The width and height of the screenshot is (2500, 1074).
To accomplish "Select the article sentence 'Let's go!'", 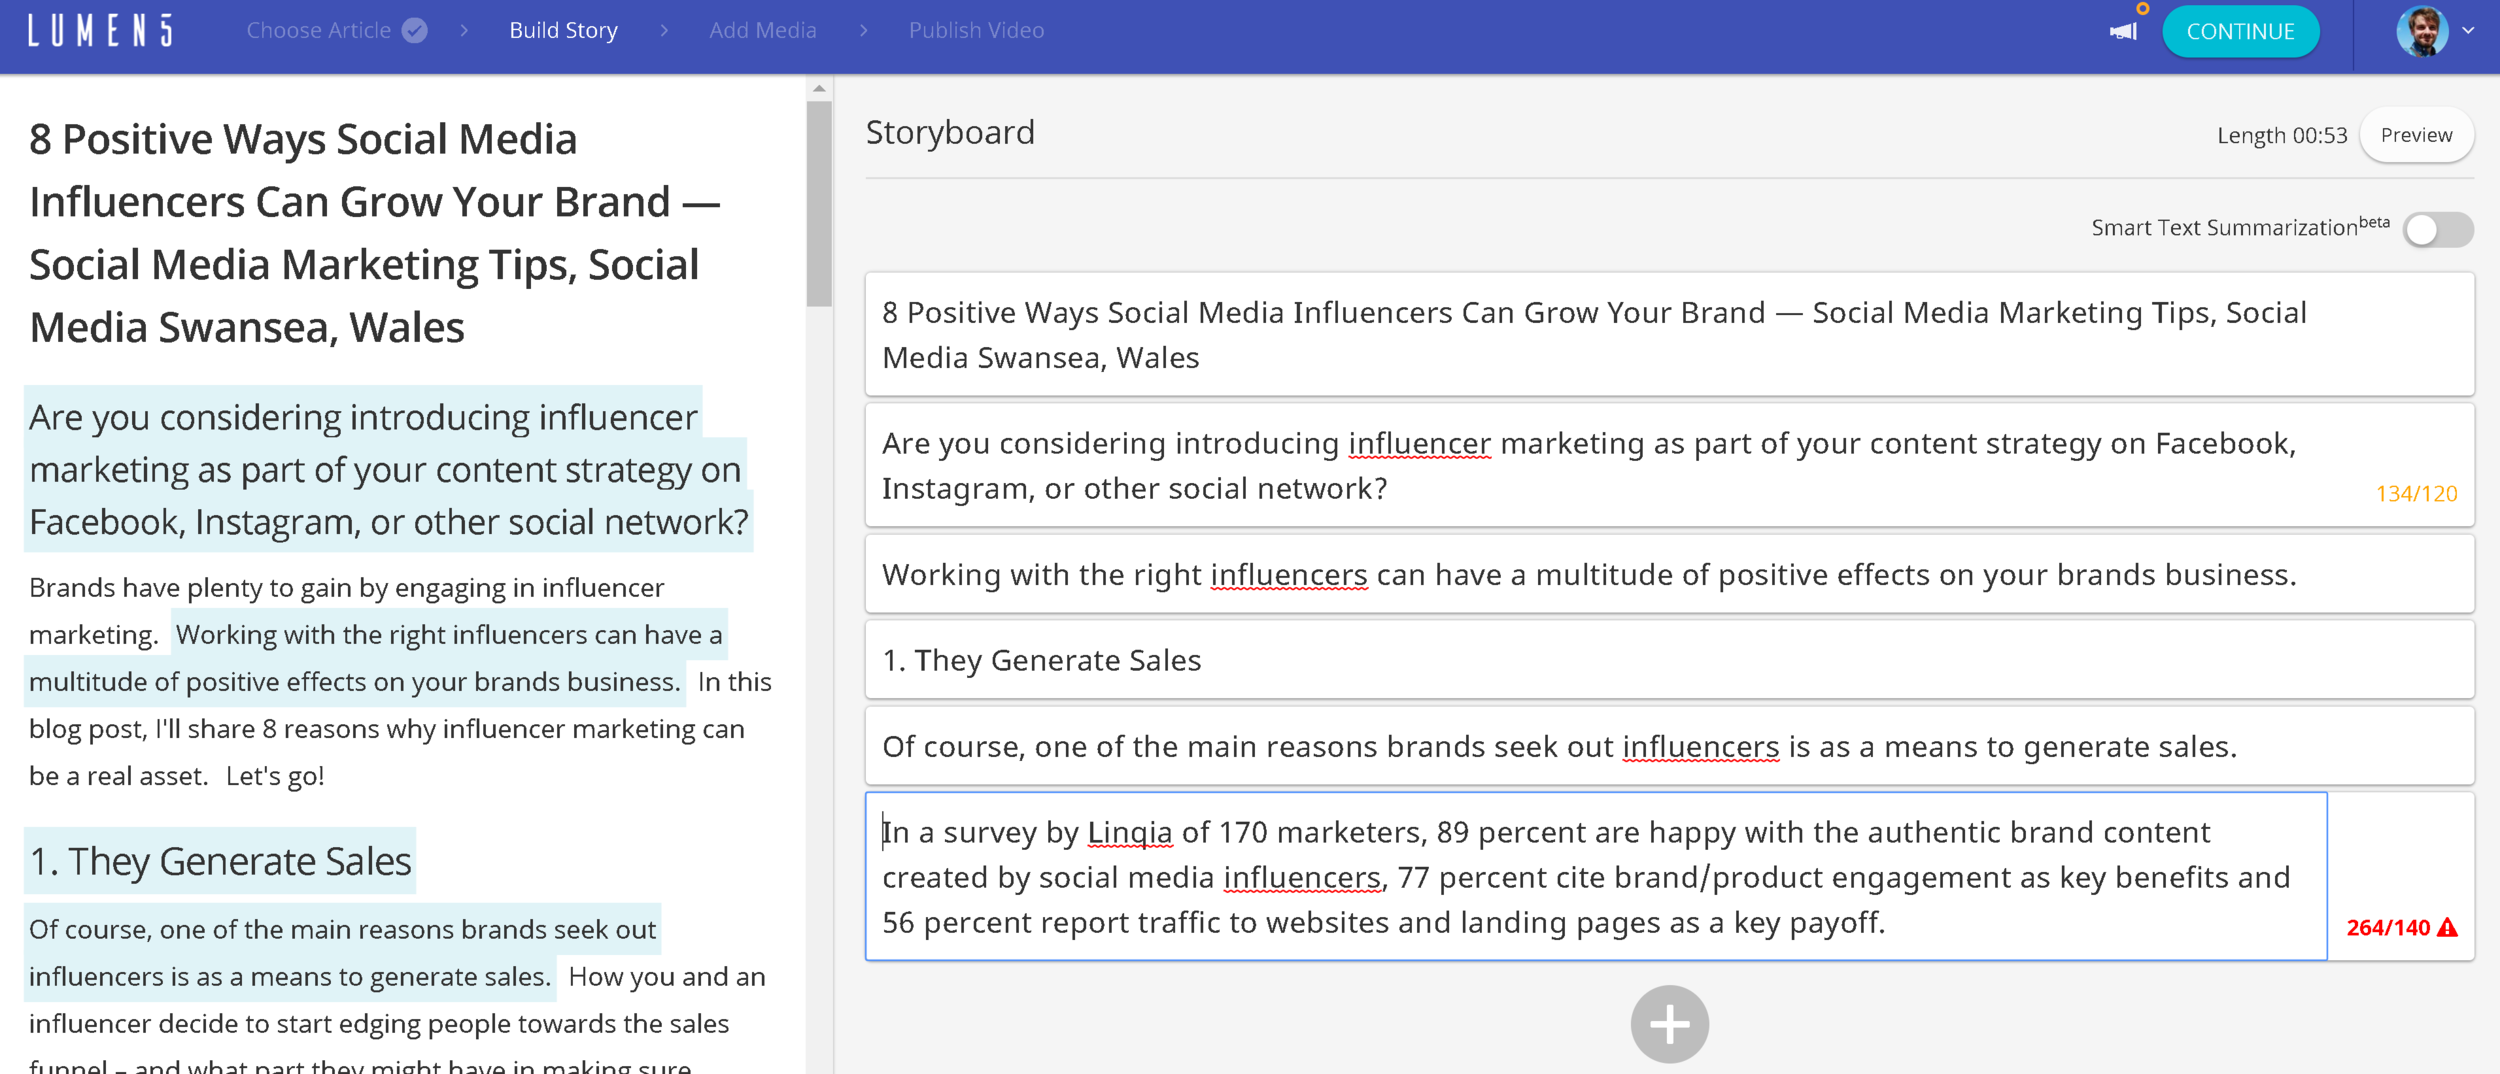I will (275, 776).
